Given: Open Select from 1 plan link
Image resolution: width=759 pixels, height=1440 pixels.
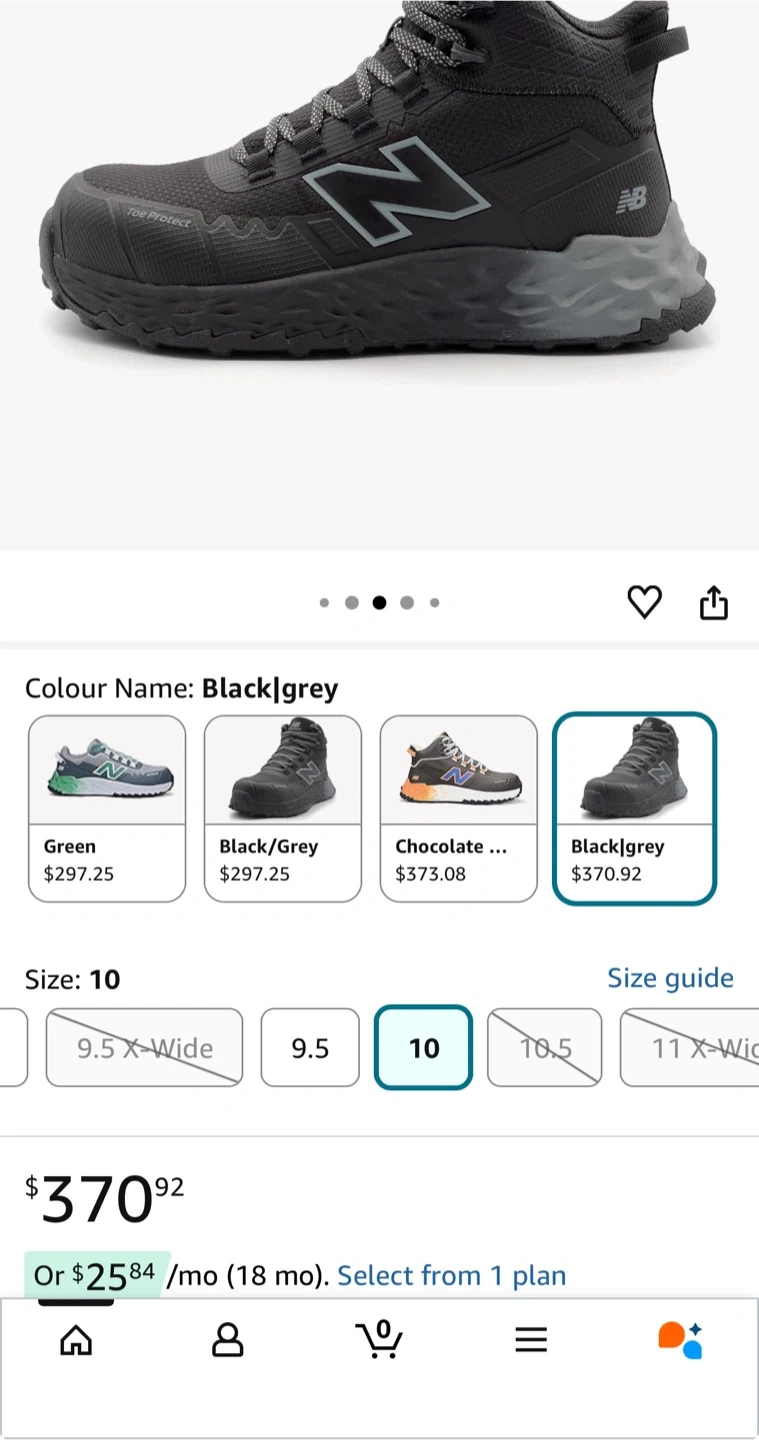Looking at the screenshot, I should (x=452, y=1275).
